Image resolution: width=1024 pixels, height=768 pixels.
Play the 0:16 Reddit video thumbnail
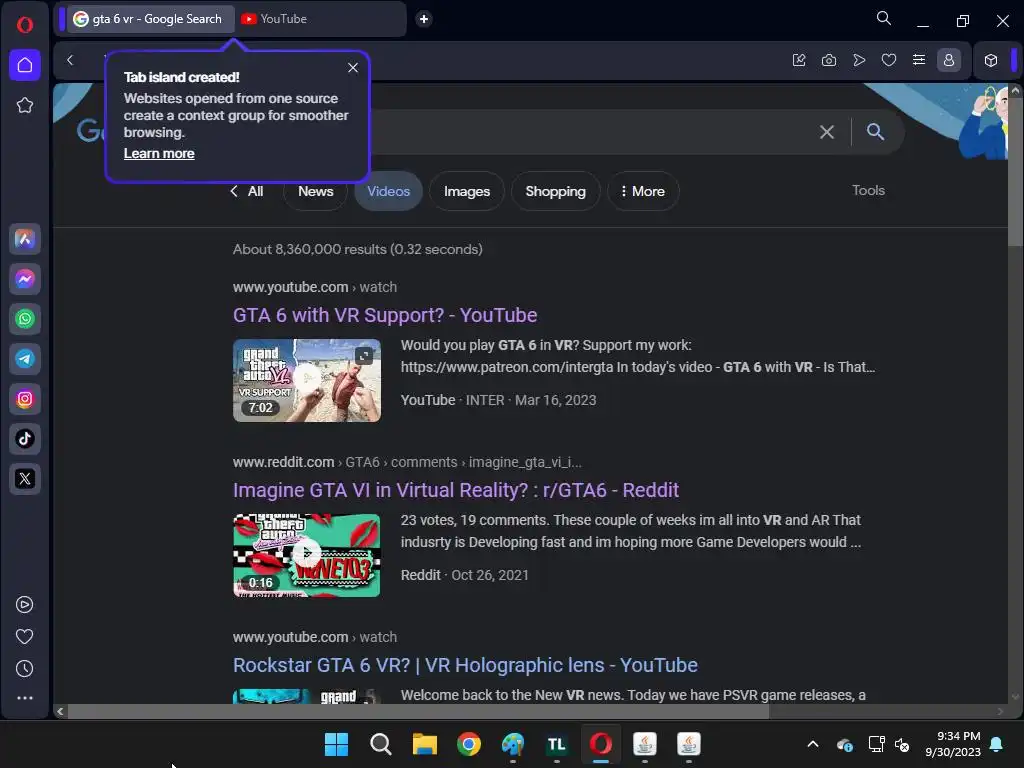tap(307, 555)
